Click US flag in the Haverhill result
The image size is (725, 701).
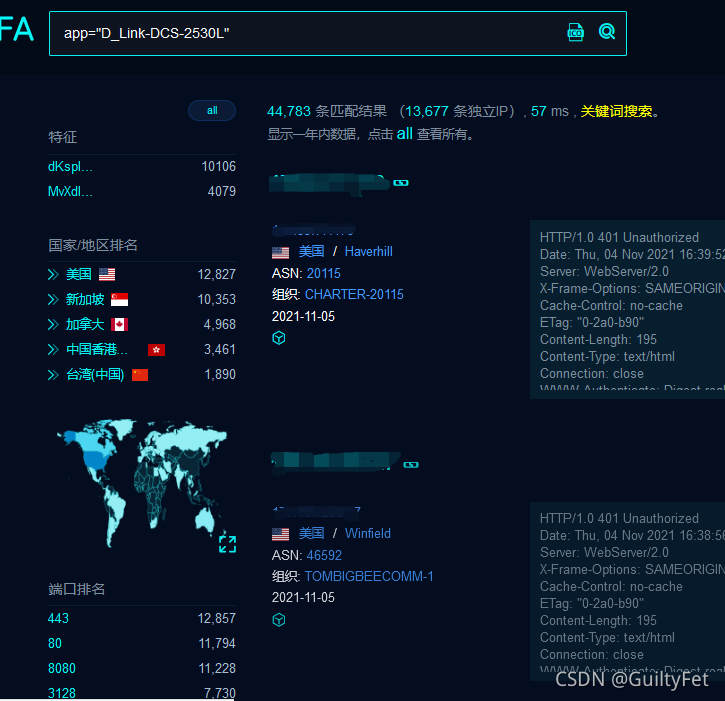click(280, 252)
